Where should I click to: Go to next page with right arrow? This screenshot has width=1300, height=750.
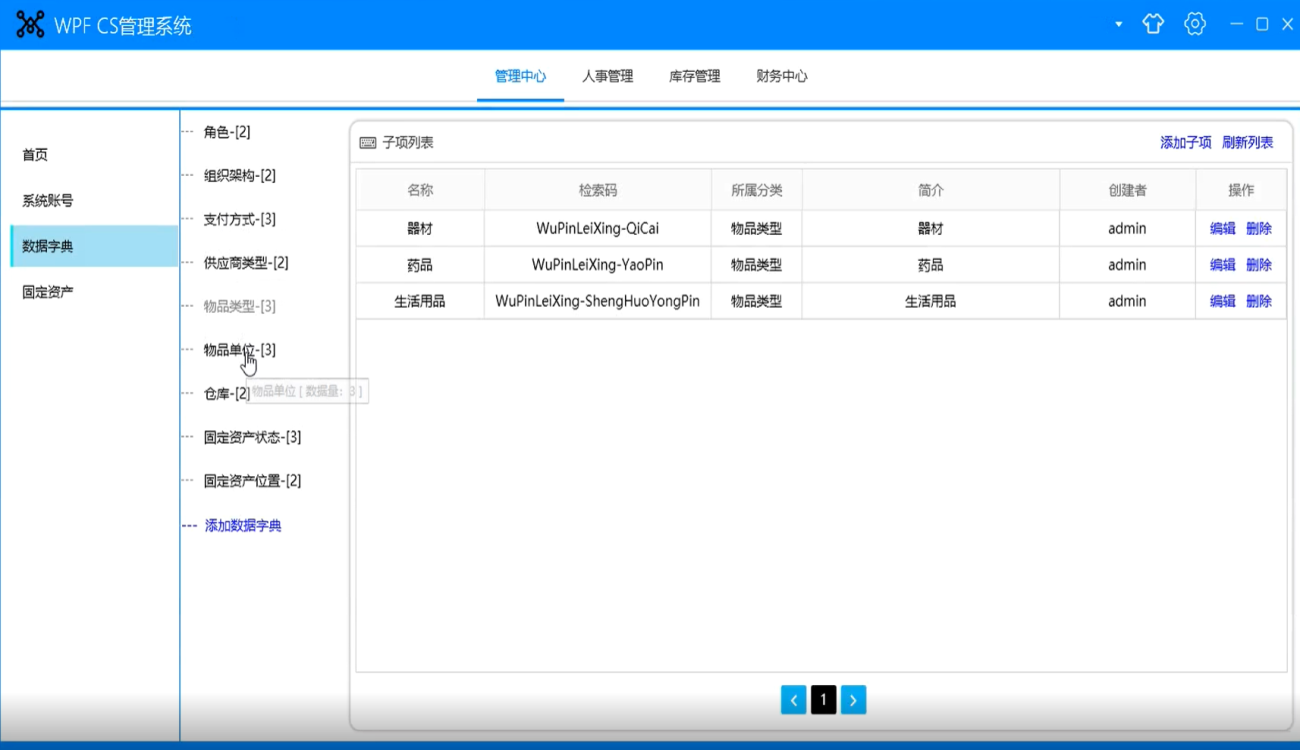853,700
